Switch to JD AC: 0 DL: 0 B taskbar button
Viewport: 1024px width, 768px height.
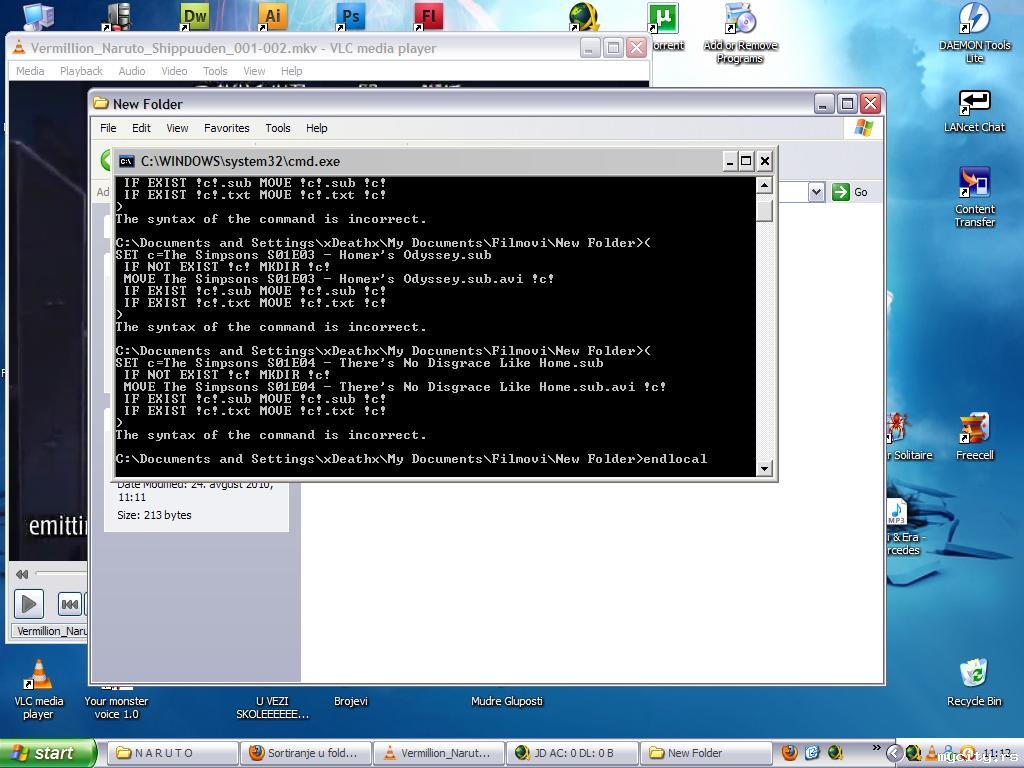click(572, 753)
